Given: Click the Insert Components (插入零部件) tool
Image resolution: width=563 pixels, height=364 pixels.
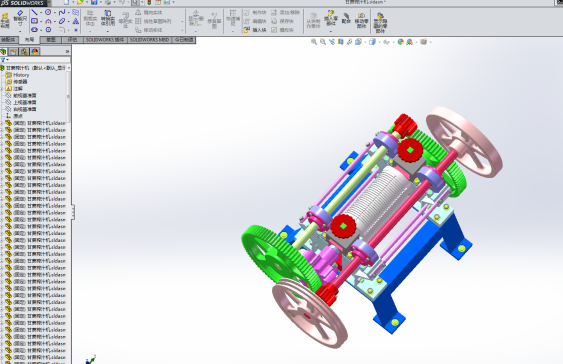Looking at the screenshot, I should pos(331,18).
